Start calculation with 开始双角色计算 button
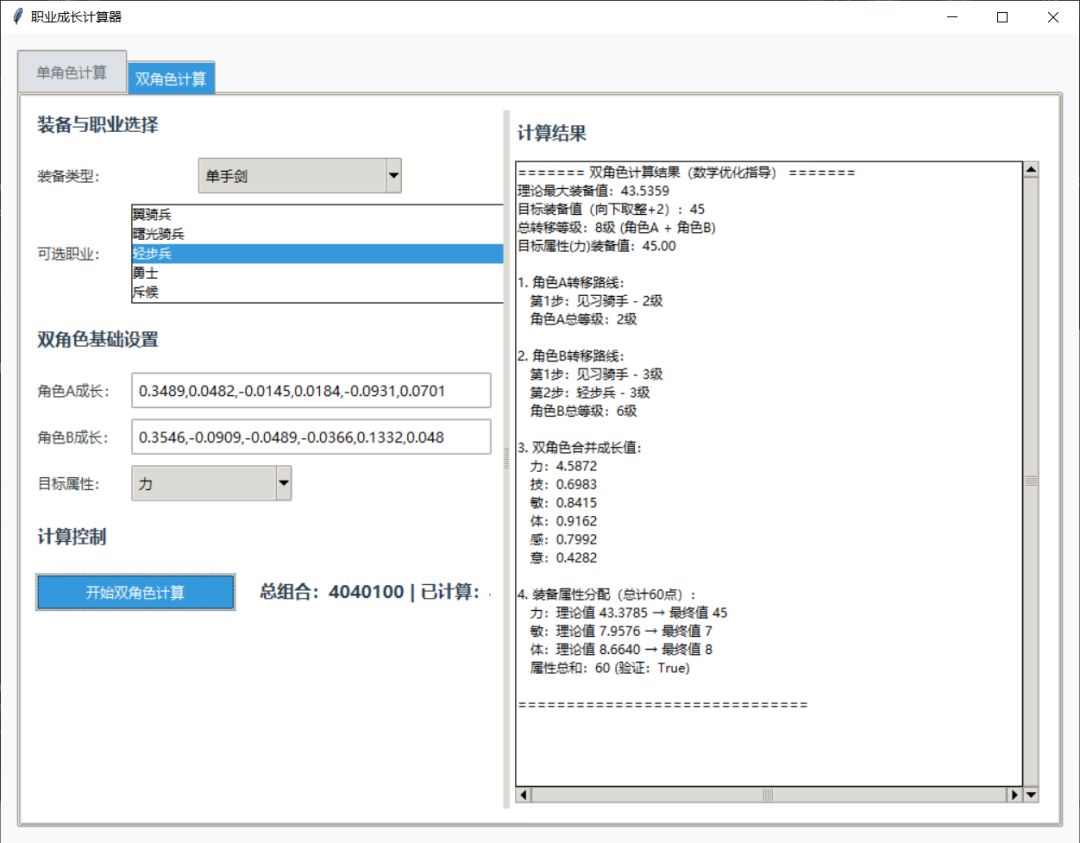This screenshot has height=843, width=1080. 136,592
